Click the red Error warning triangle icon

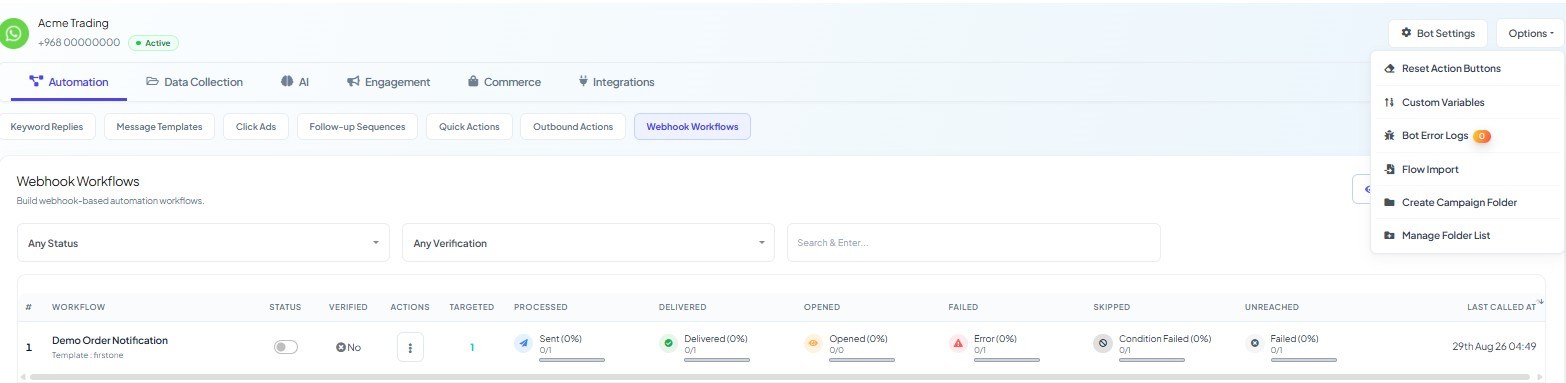click(958, 343)
